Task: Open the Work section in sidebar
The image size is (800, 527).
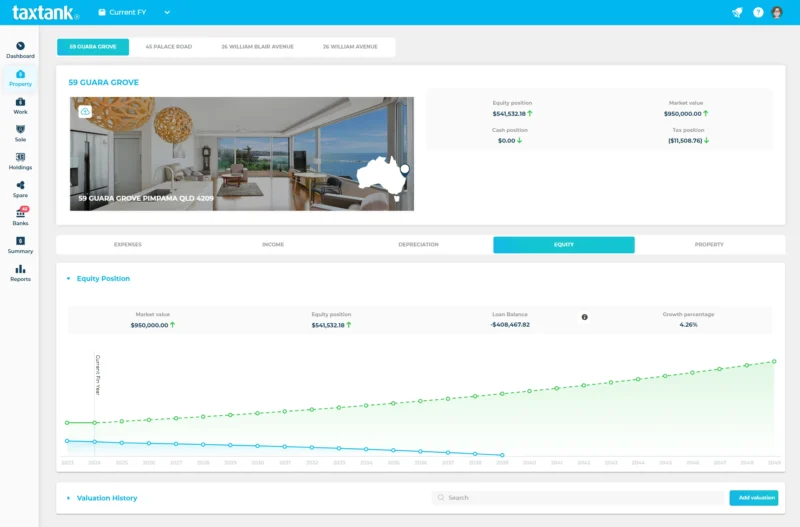Action: click(x=20, y=106)
